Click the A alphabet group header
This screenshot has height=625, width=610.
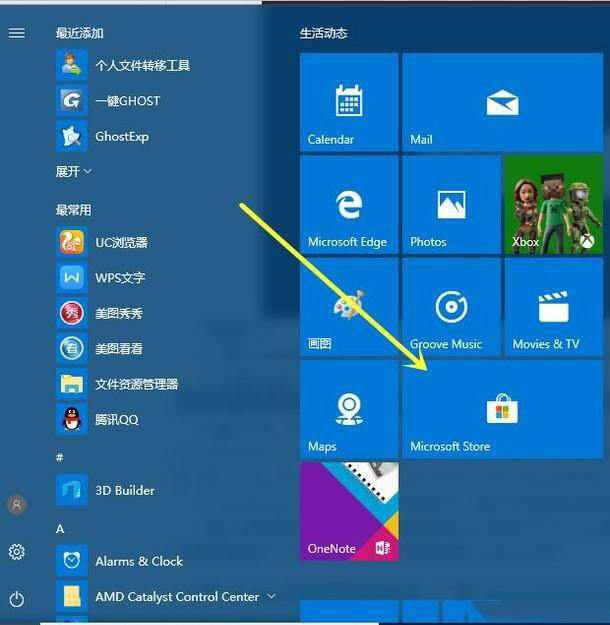60,529
